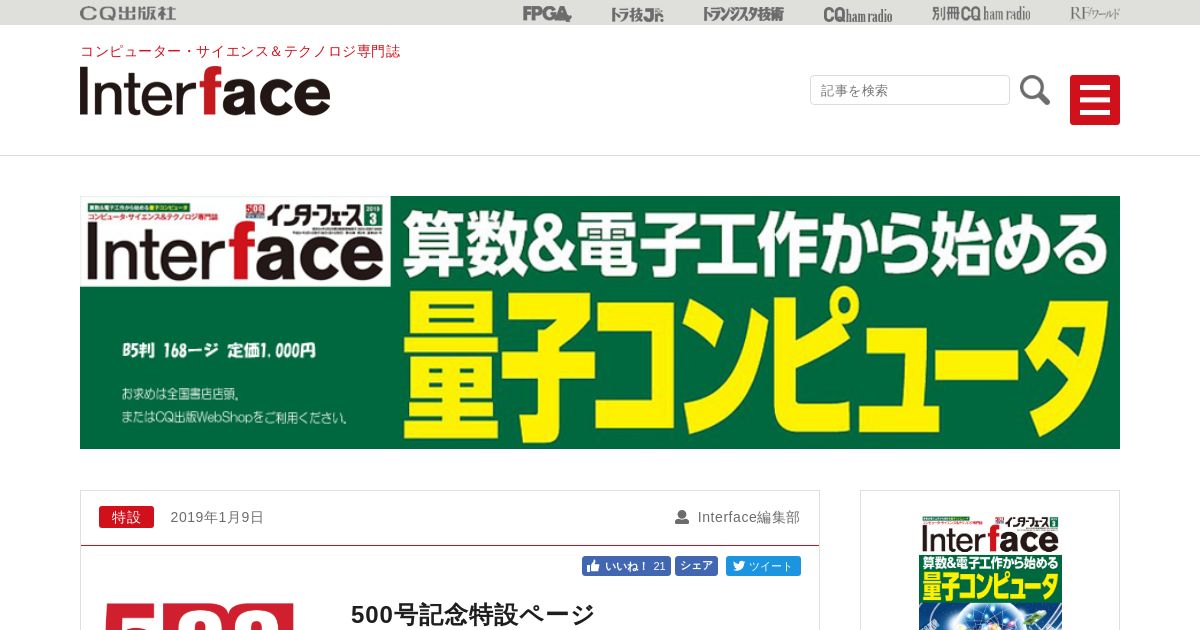The height and width of the screenshot is (630, 1200).
Task: Open the 500号記念特設ページ article title
Action: click(473, 614)
